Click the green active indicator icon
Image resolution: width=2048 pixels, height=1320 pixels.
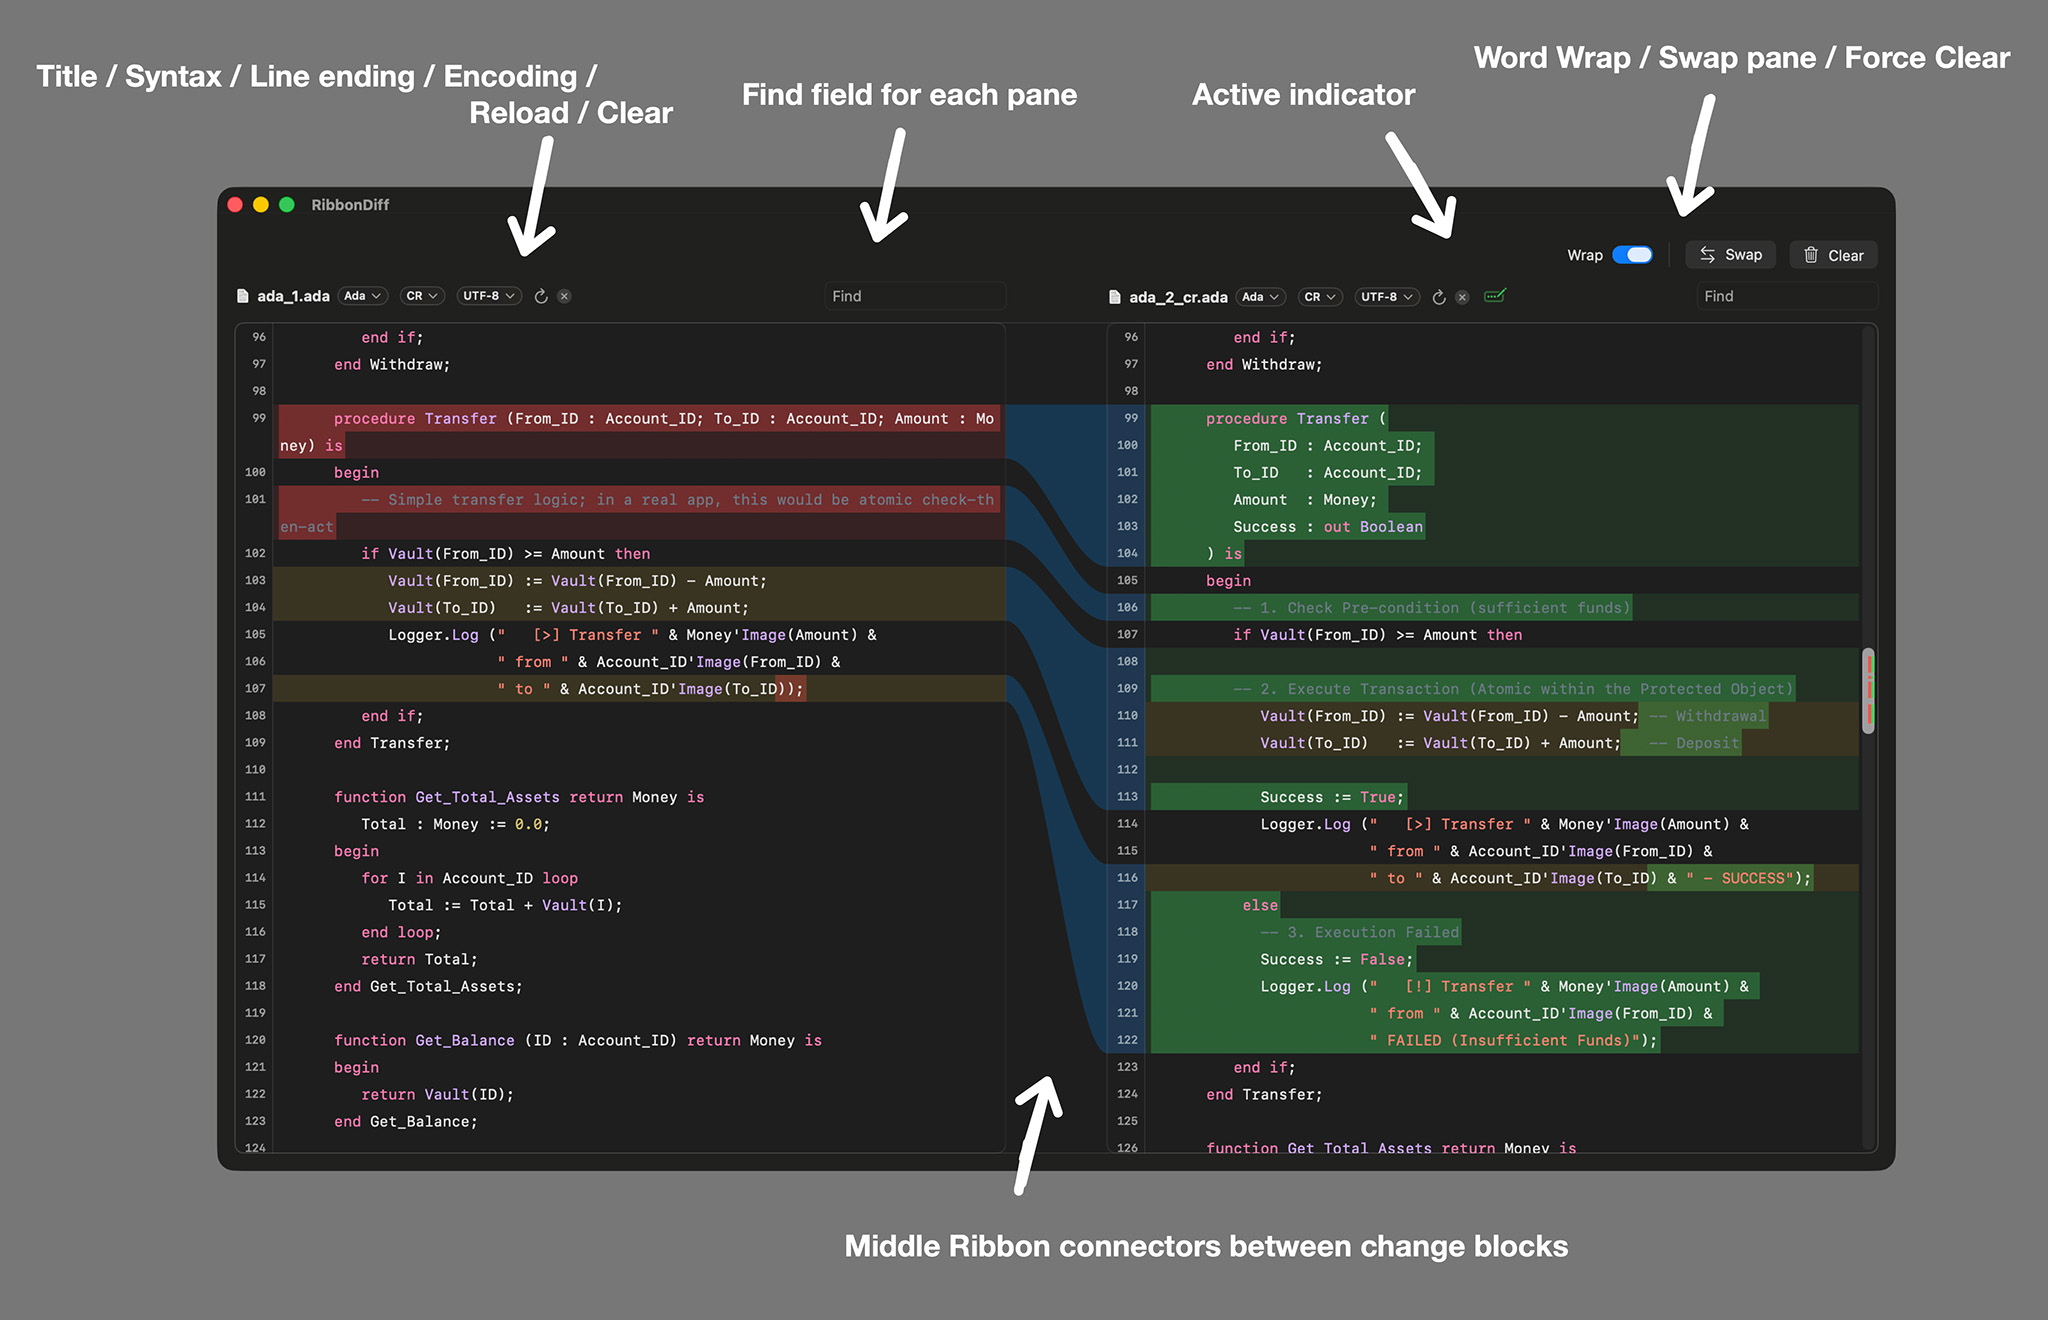pyautogui.click(x=1494, y=297)
